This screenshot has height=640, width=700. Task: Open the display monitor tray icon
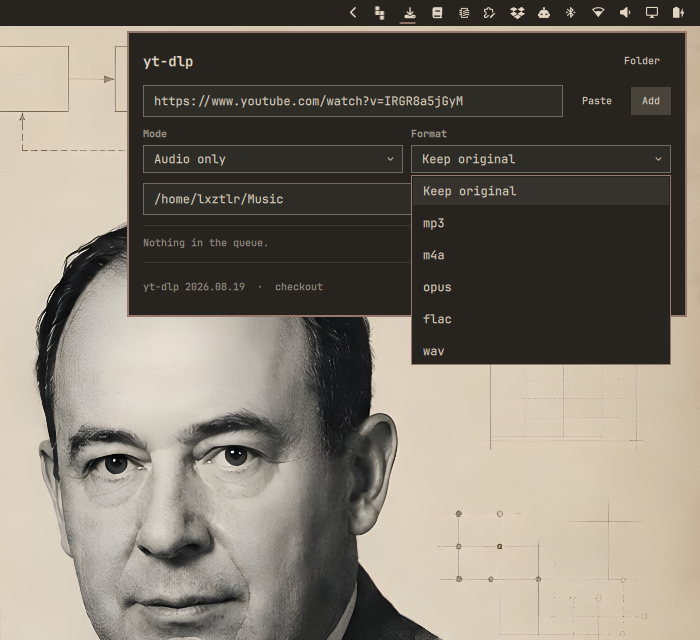click(652, 12)
